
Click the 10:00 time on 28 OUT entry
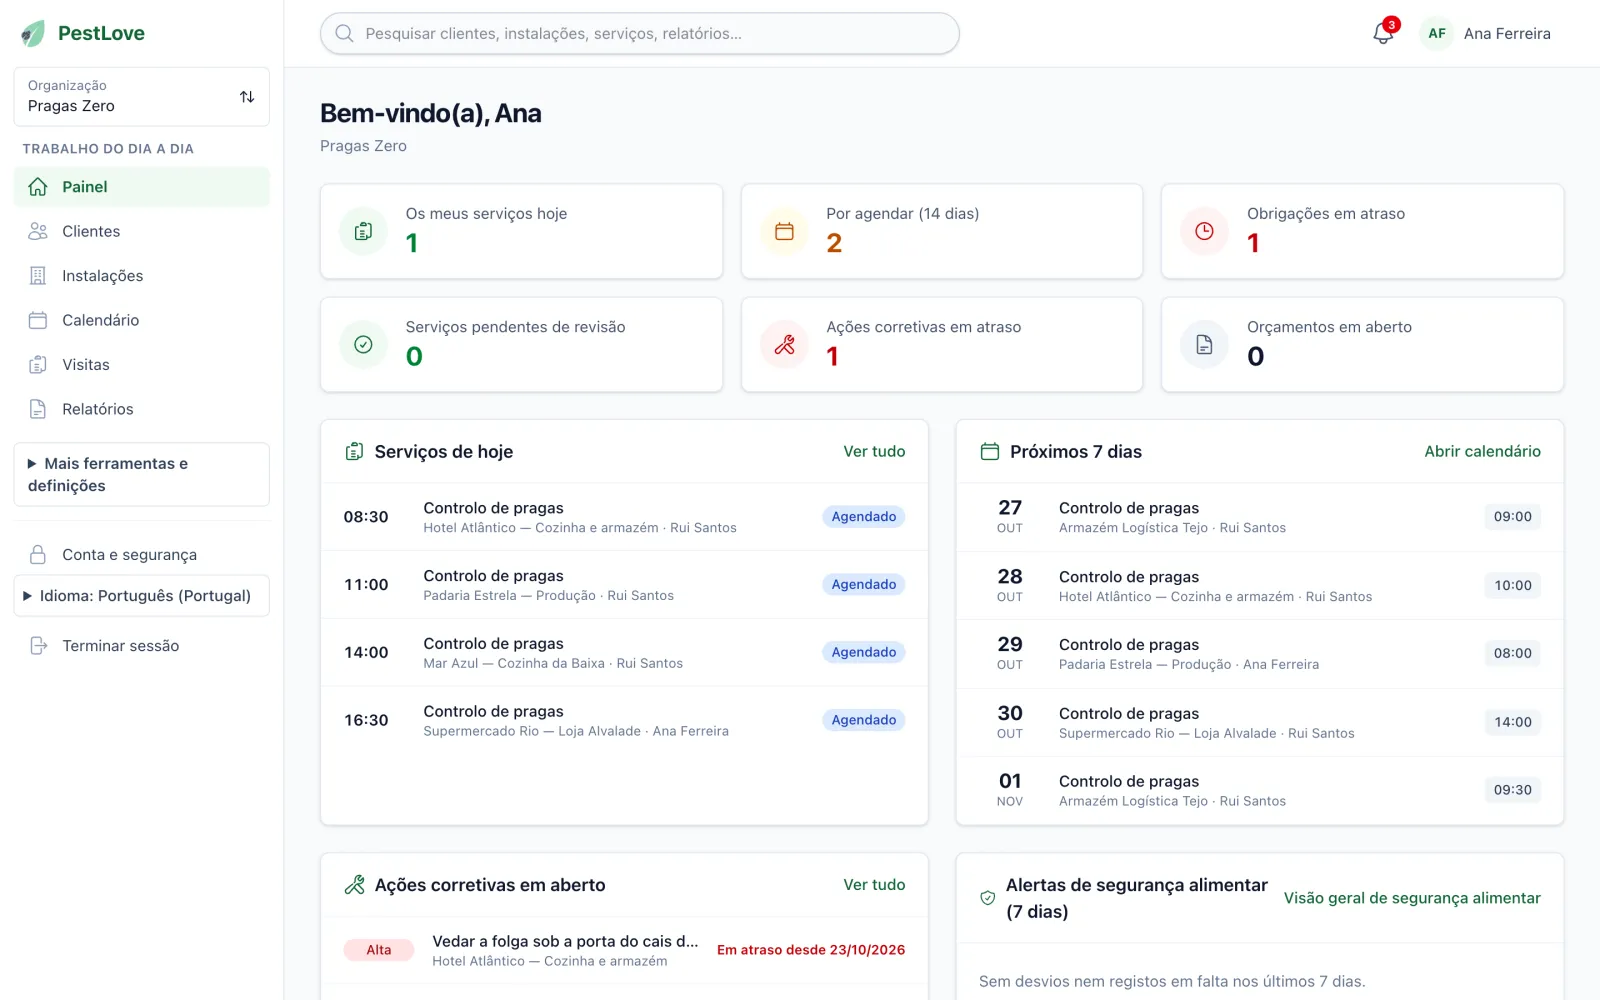1512,585
